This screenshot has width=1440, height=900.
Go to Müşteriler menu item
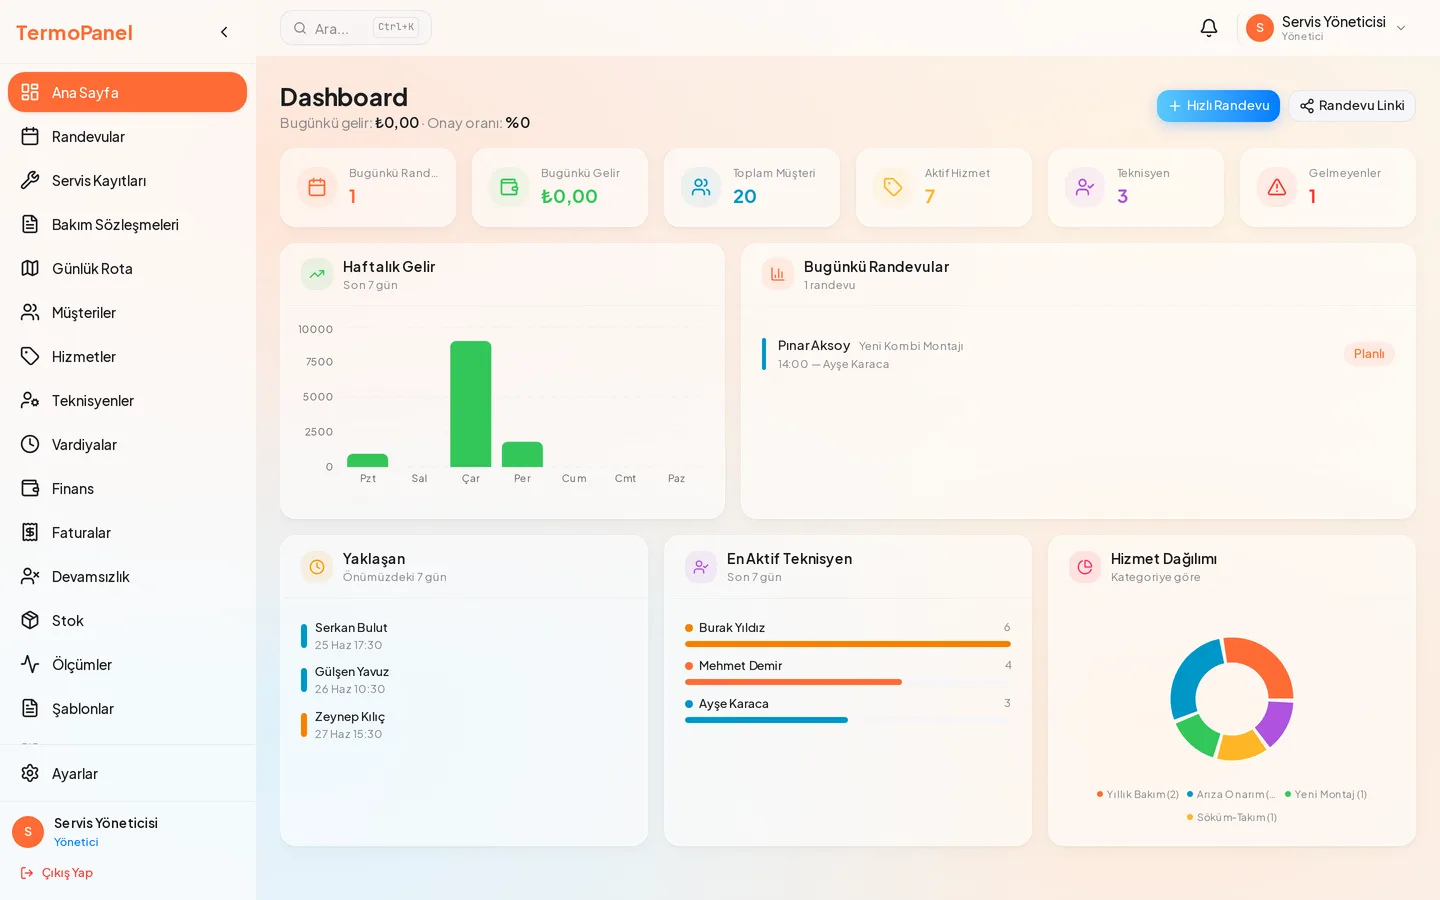pos(127,312)
